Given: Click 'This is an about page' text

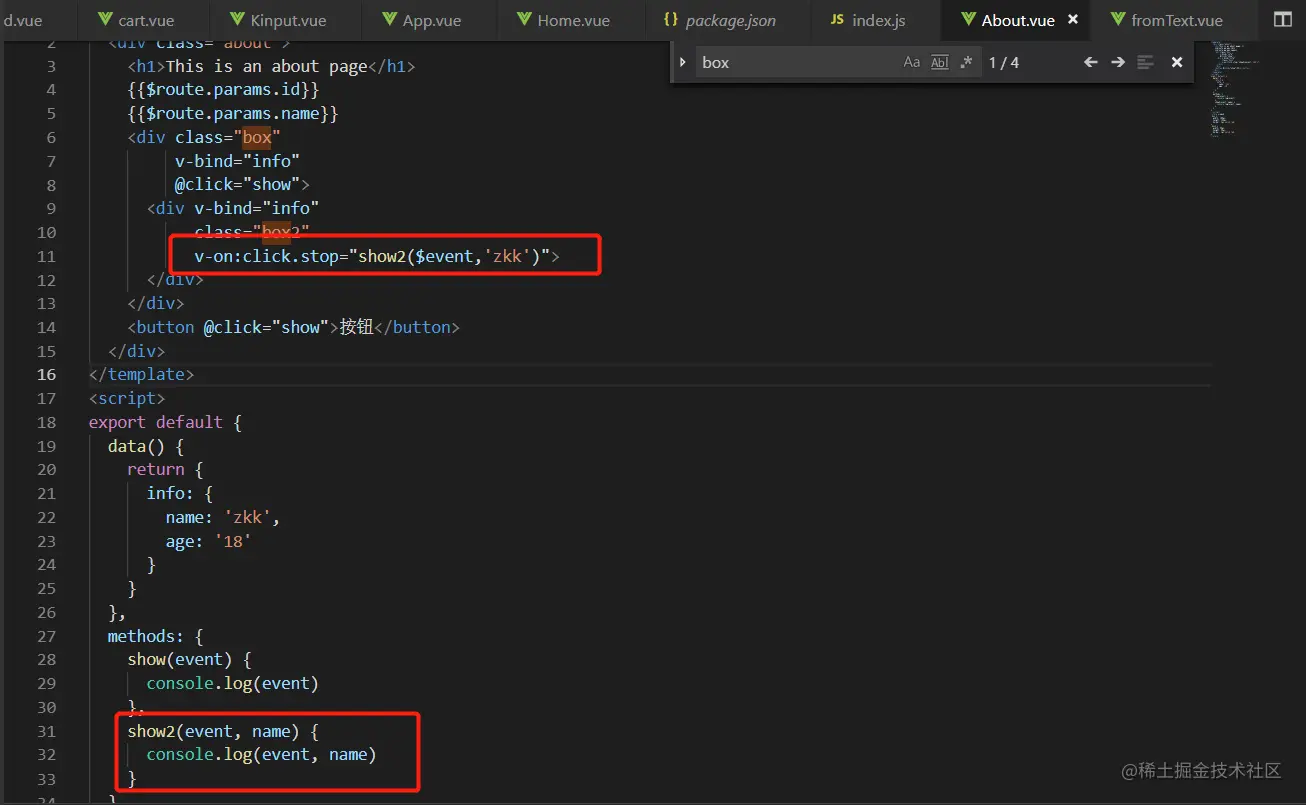Looking at the screenshot, I should click(267, 66).
